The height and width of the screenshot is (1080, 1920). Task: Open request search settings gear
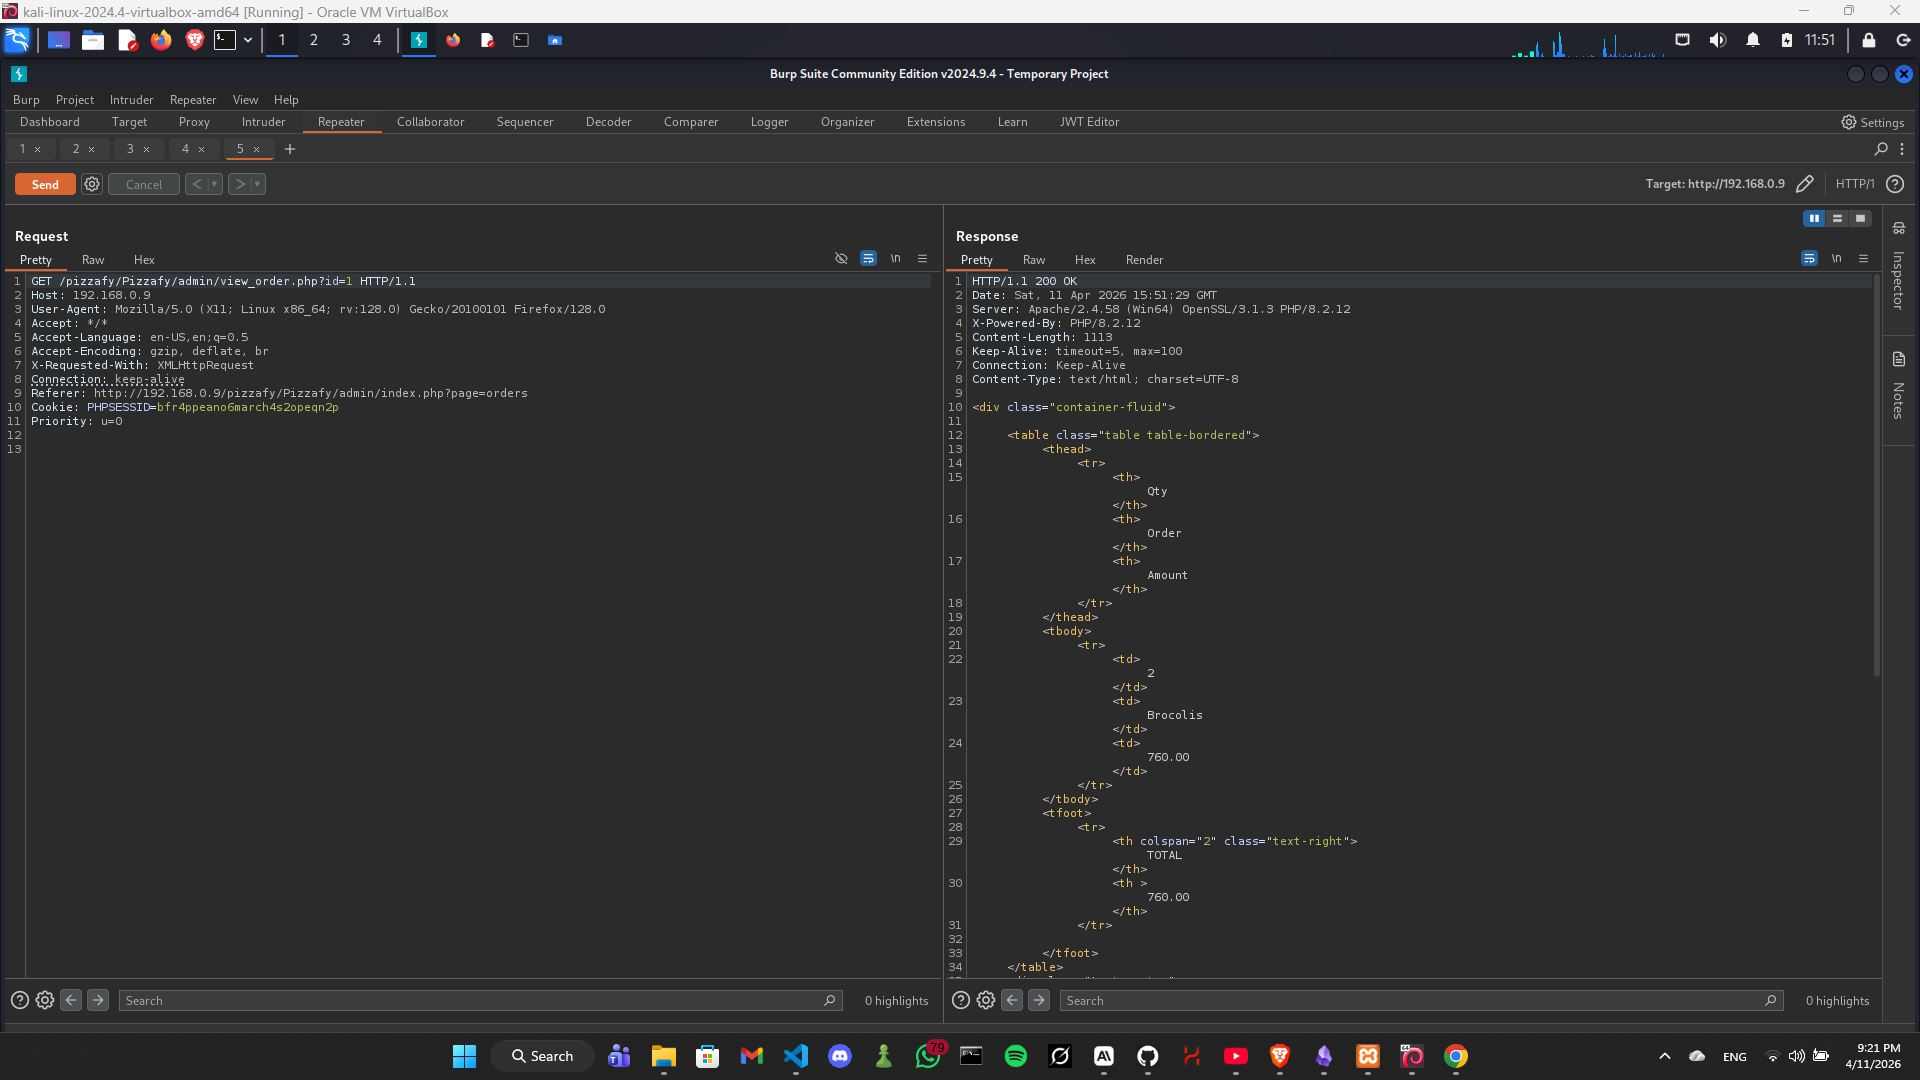point(45,1000)
